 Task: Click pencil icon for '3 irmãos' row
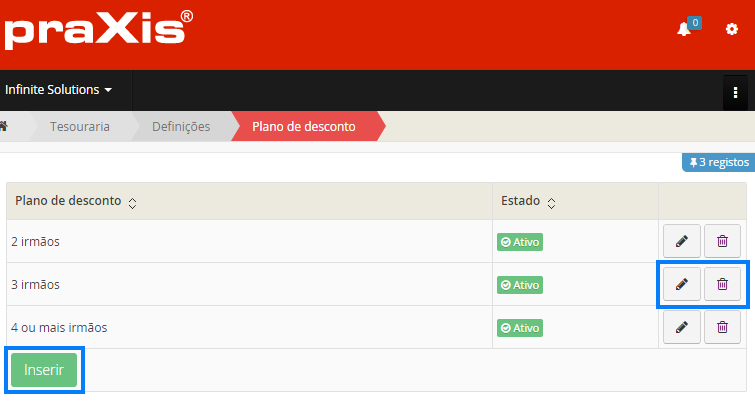682,284
